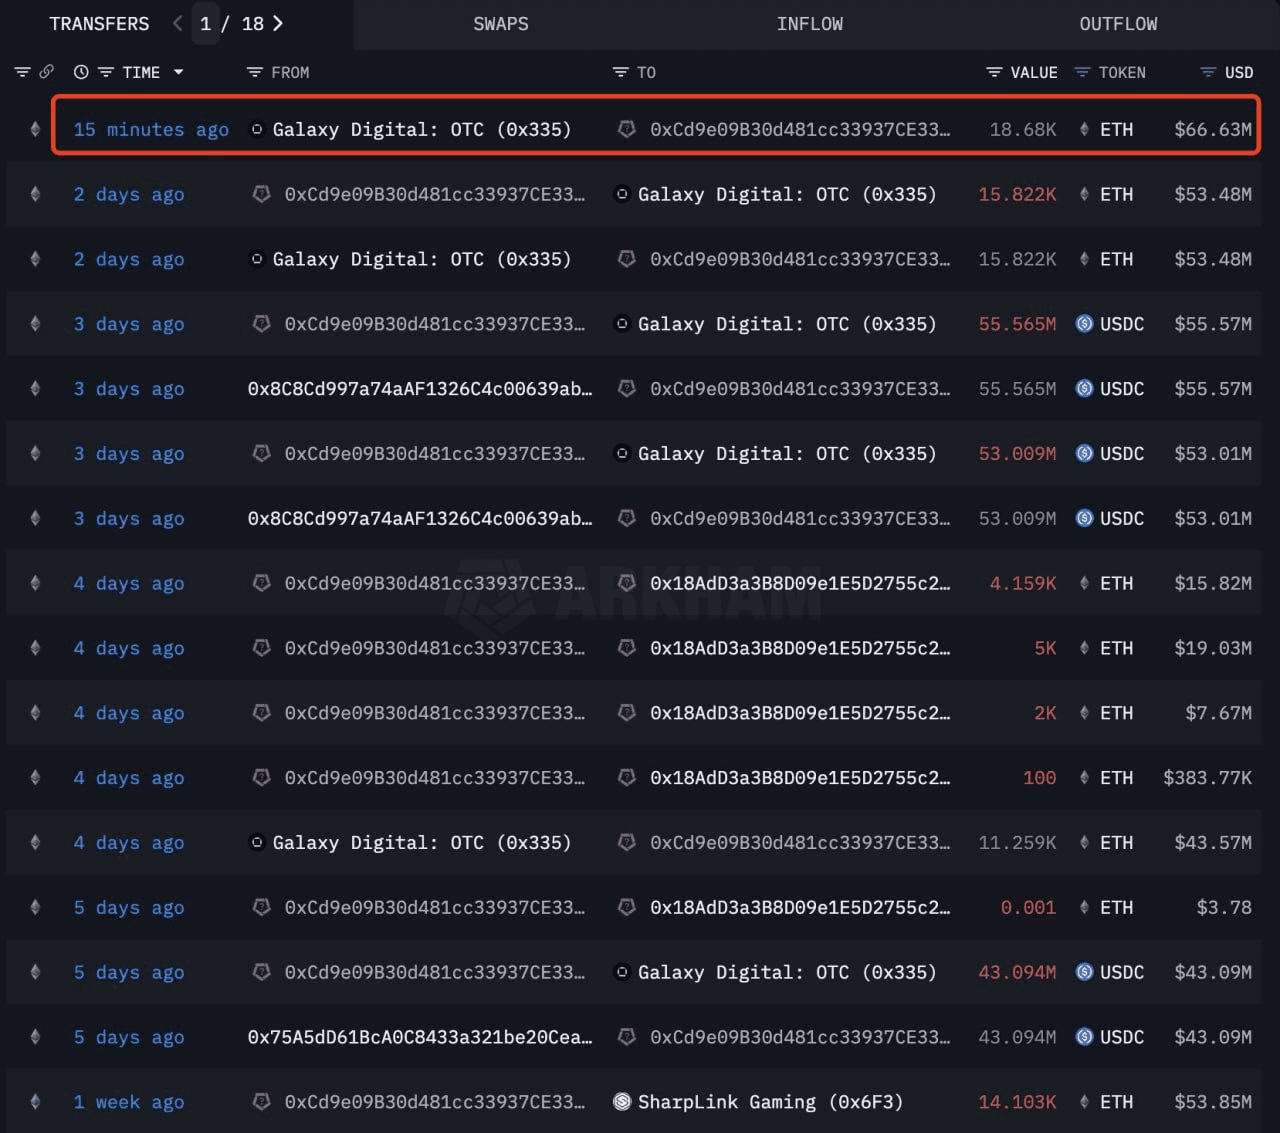Switch to the SWAPS tab
The width and height of the screenshot is (1280, 1133).
click(x=501, y=24)
